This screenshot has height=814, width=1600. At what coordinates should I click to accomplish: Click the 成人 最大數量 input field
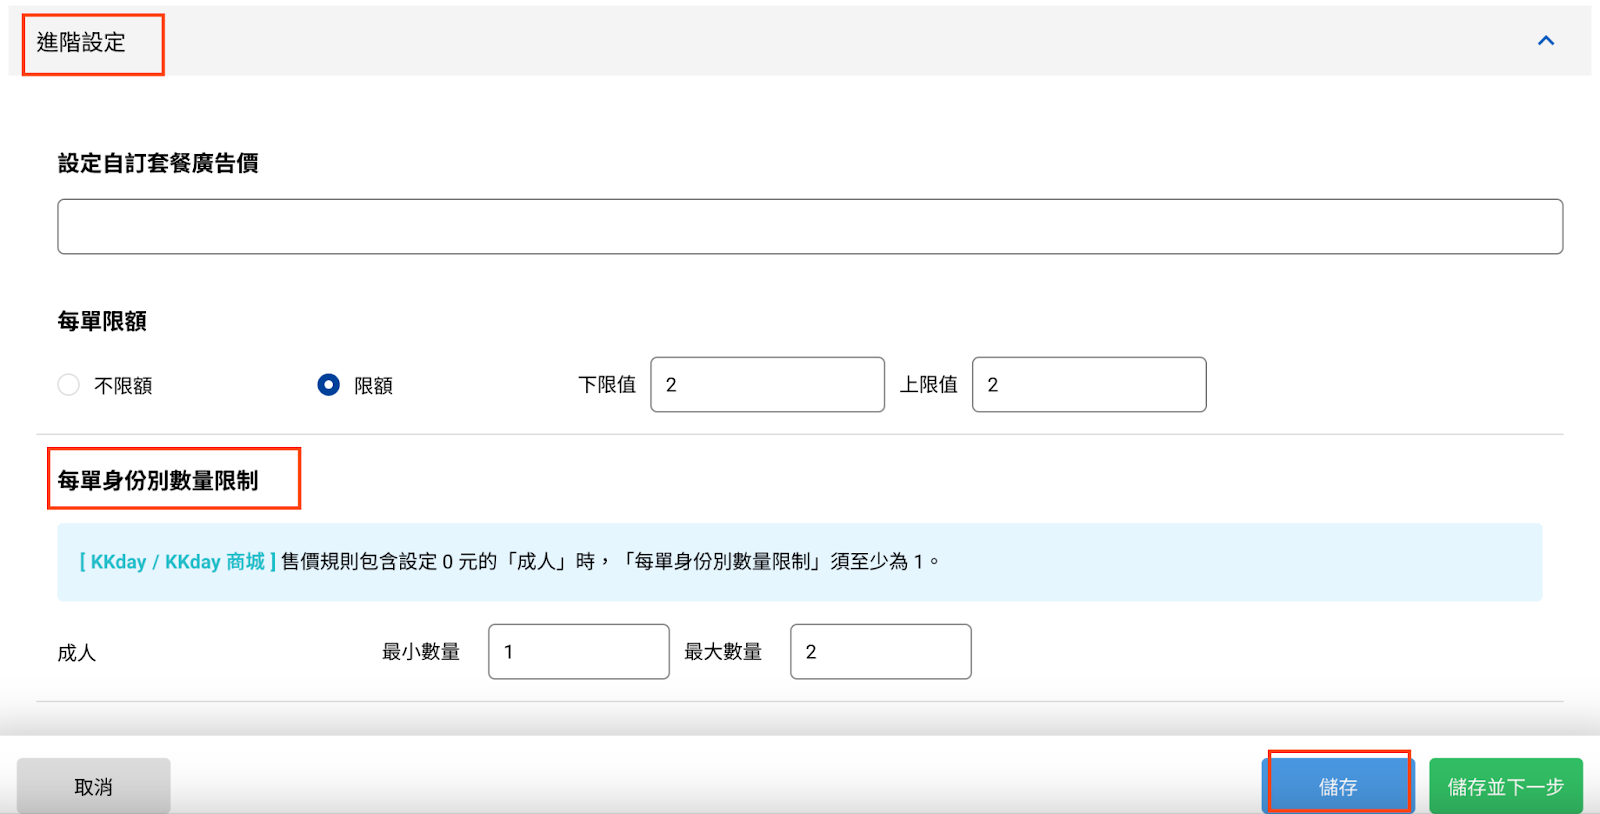point(880,652)
